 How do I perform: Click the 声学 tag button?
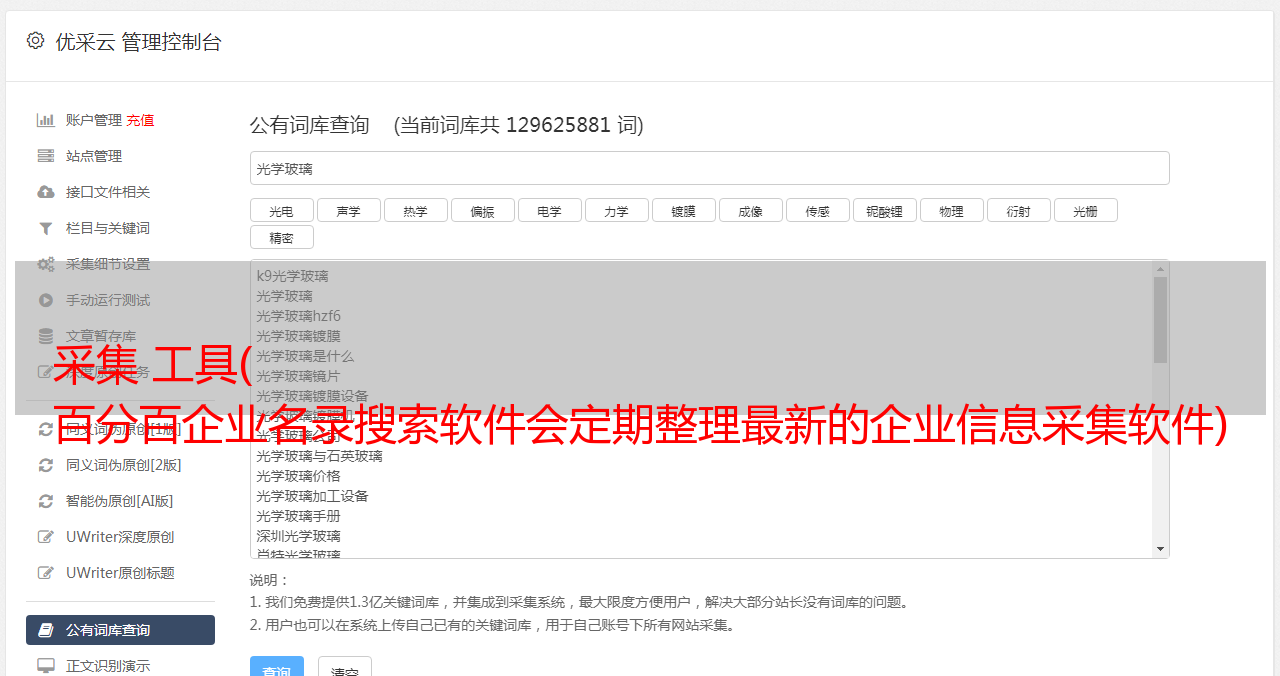click(x=348, y=210)
